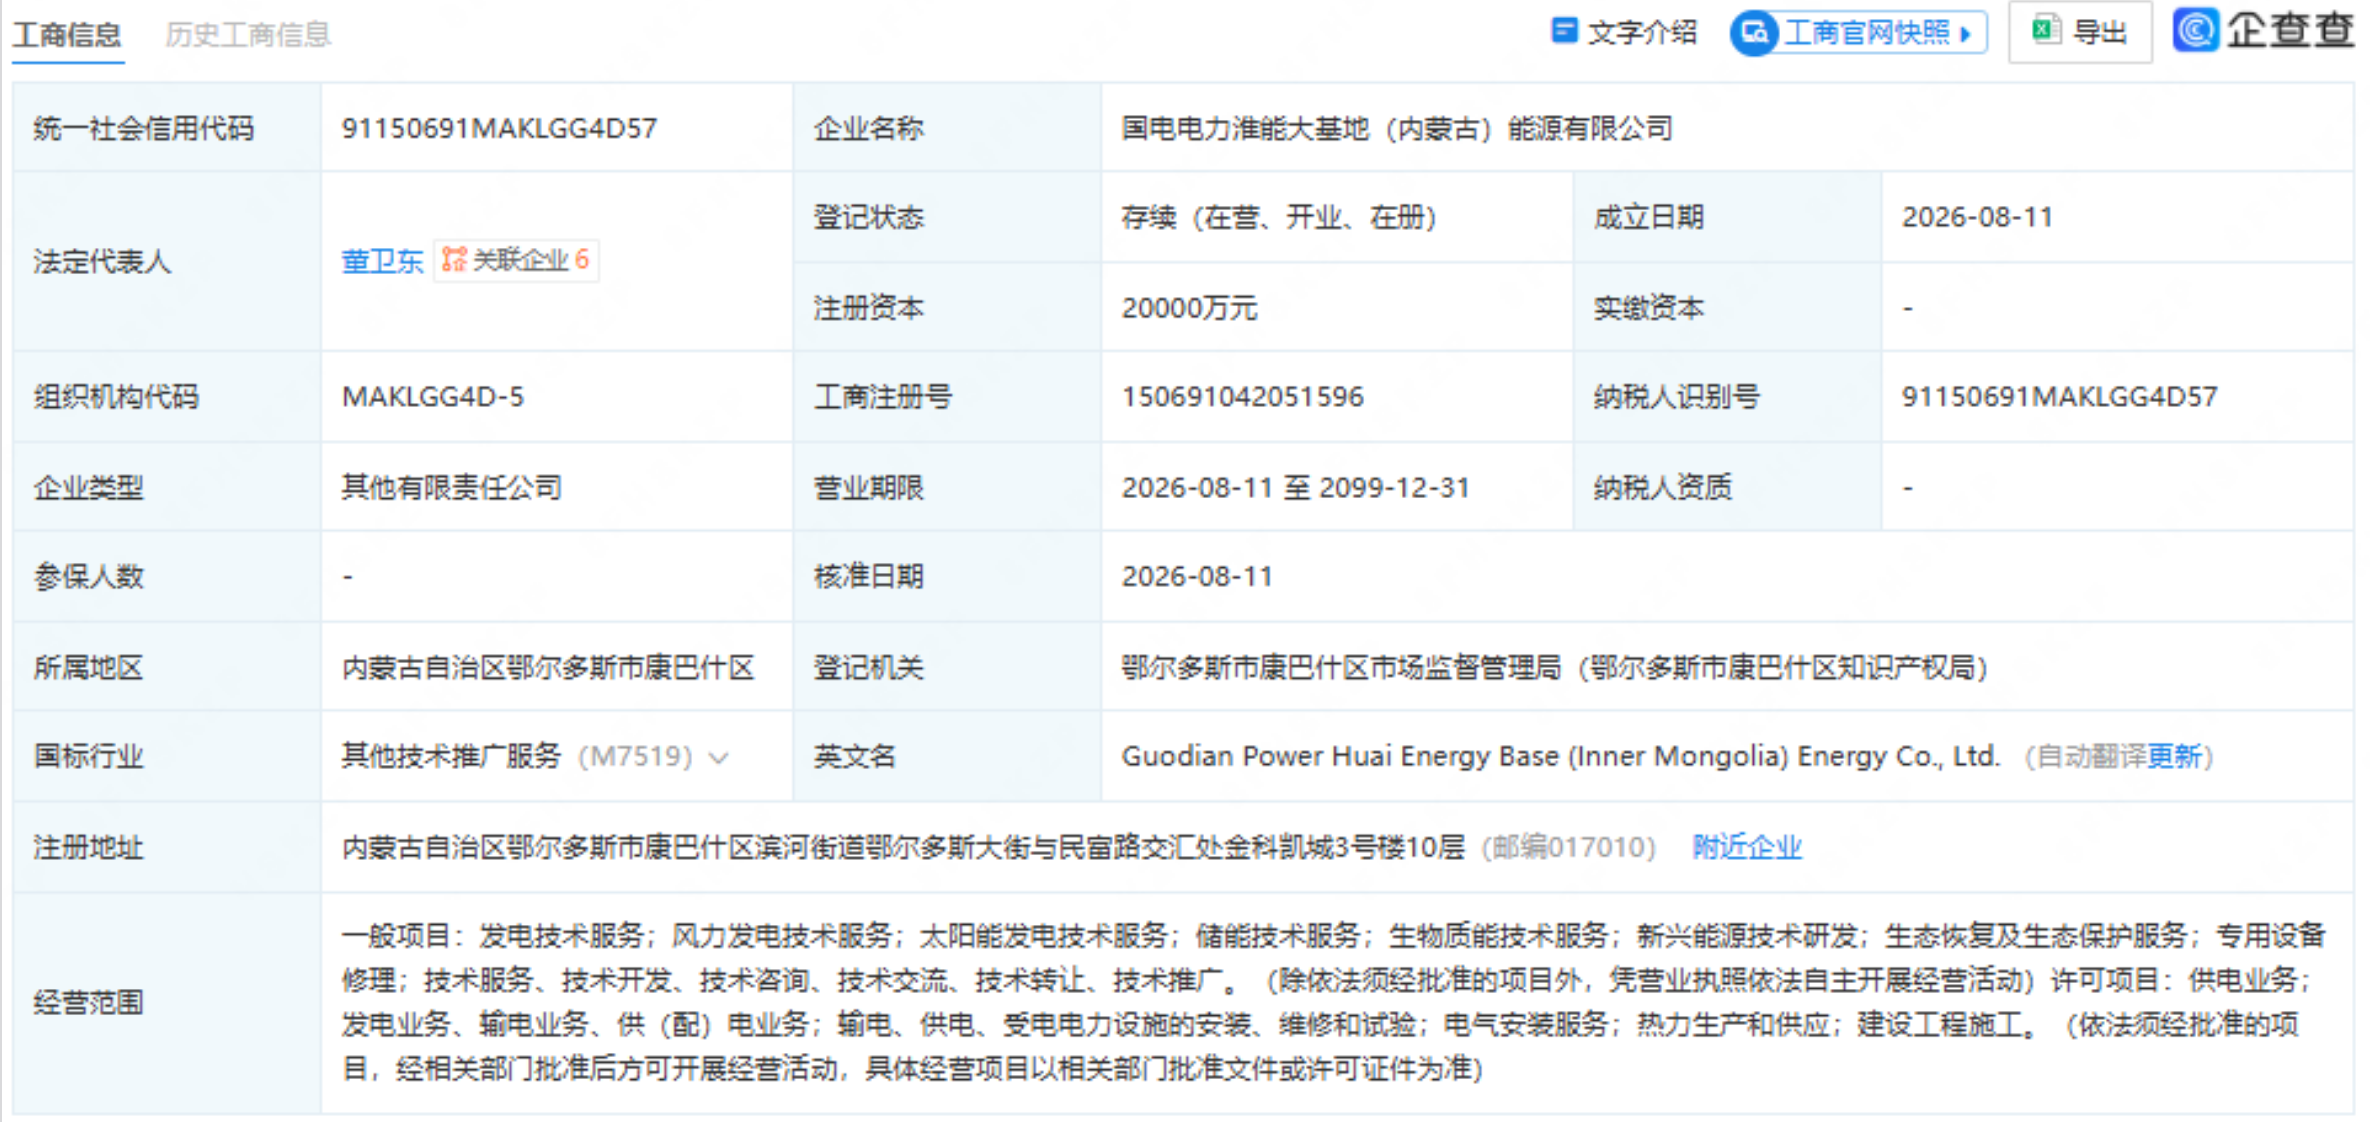Click the 工商注册号 label
The width and height of the screenshot is (2370, 1122).
pyautogui.click(x=882, y=397)
